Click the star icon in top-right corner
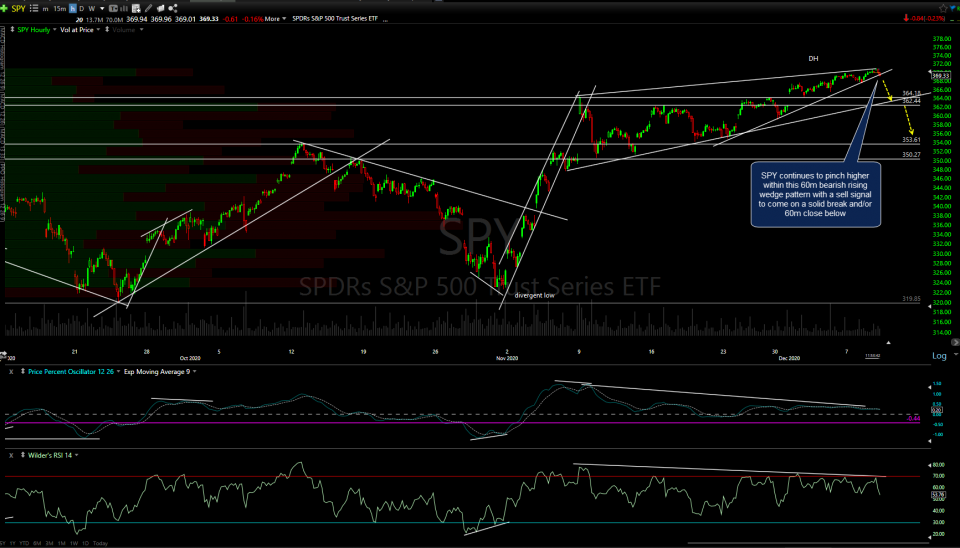Image resolution: width=960 pixels, height=548 pixels. (x=943, y=9)
